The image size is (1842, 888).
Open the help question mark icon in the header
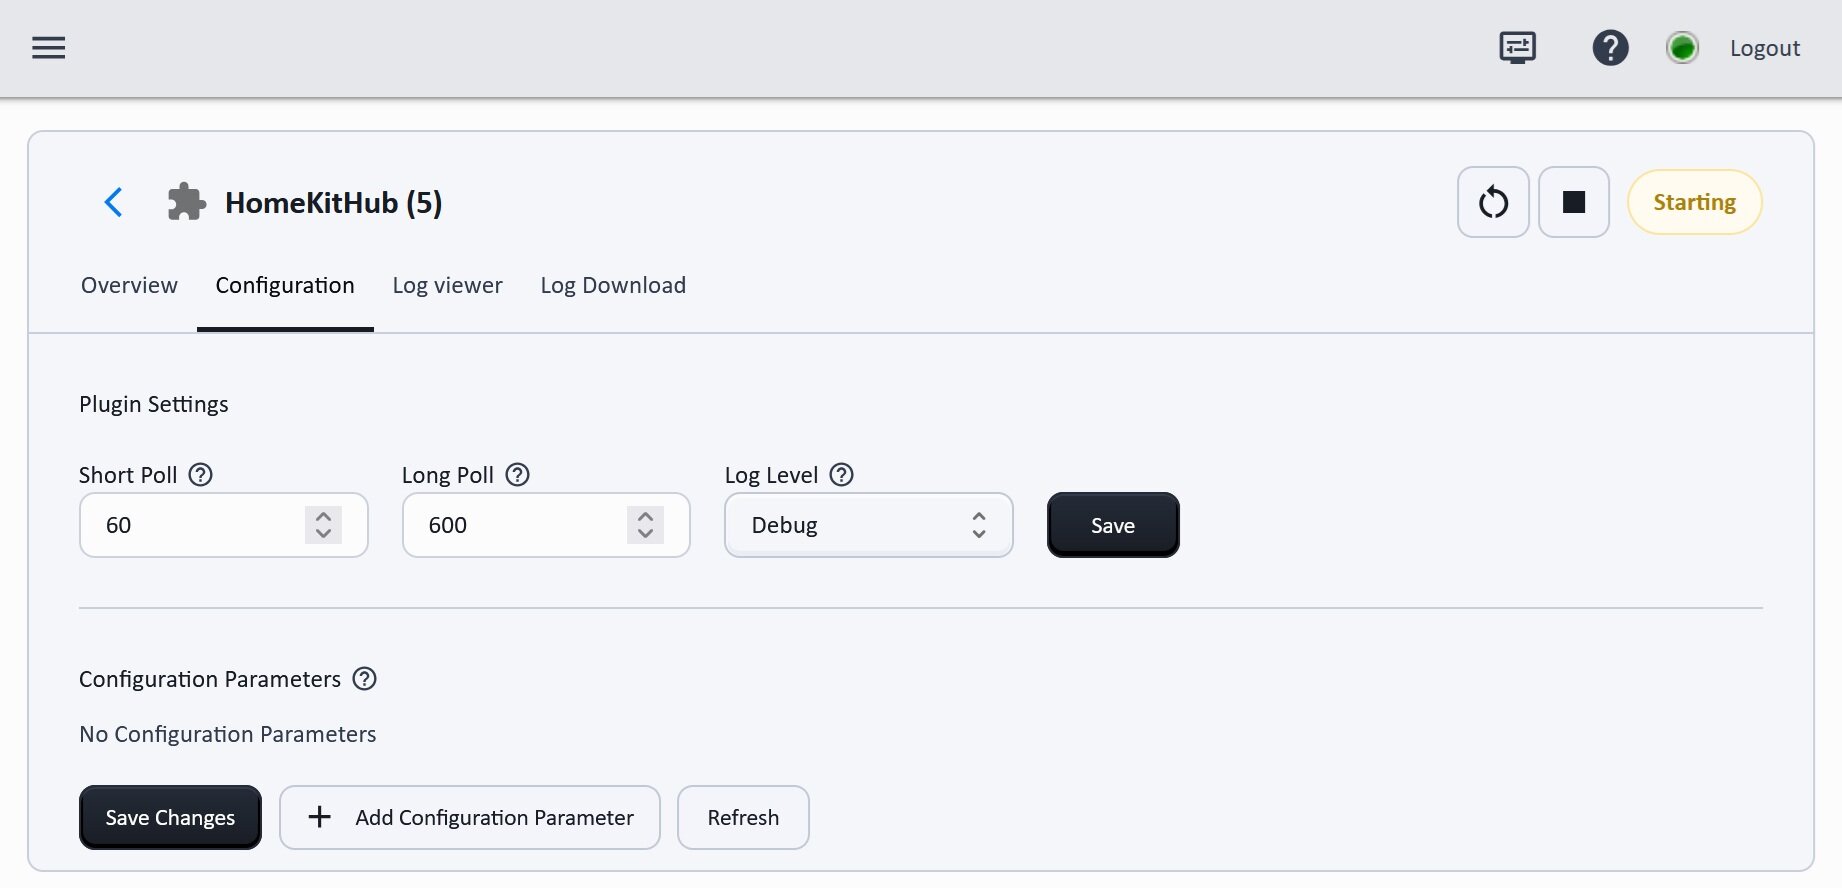click(1610, 47)
